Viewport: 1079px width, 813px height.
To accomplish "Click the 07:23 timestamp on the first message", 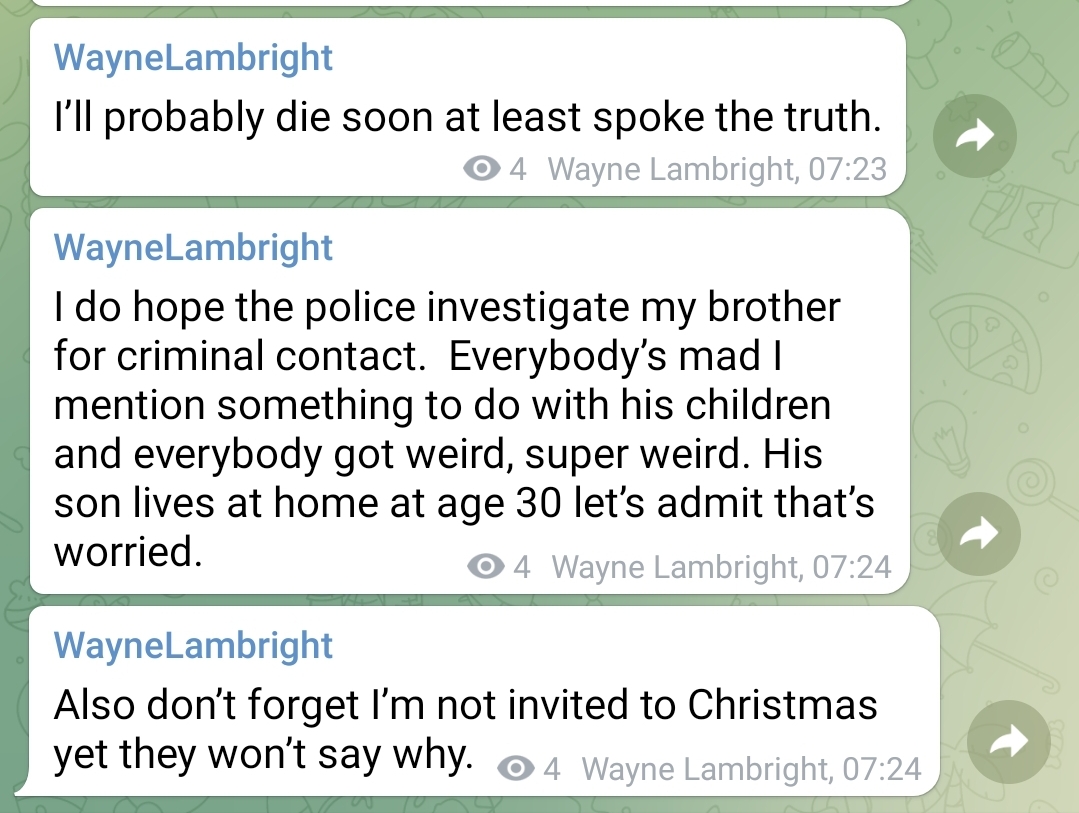I will coord(847,169).
